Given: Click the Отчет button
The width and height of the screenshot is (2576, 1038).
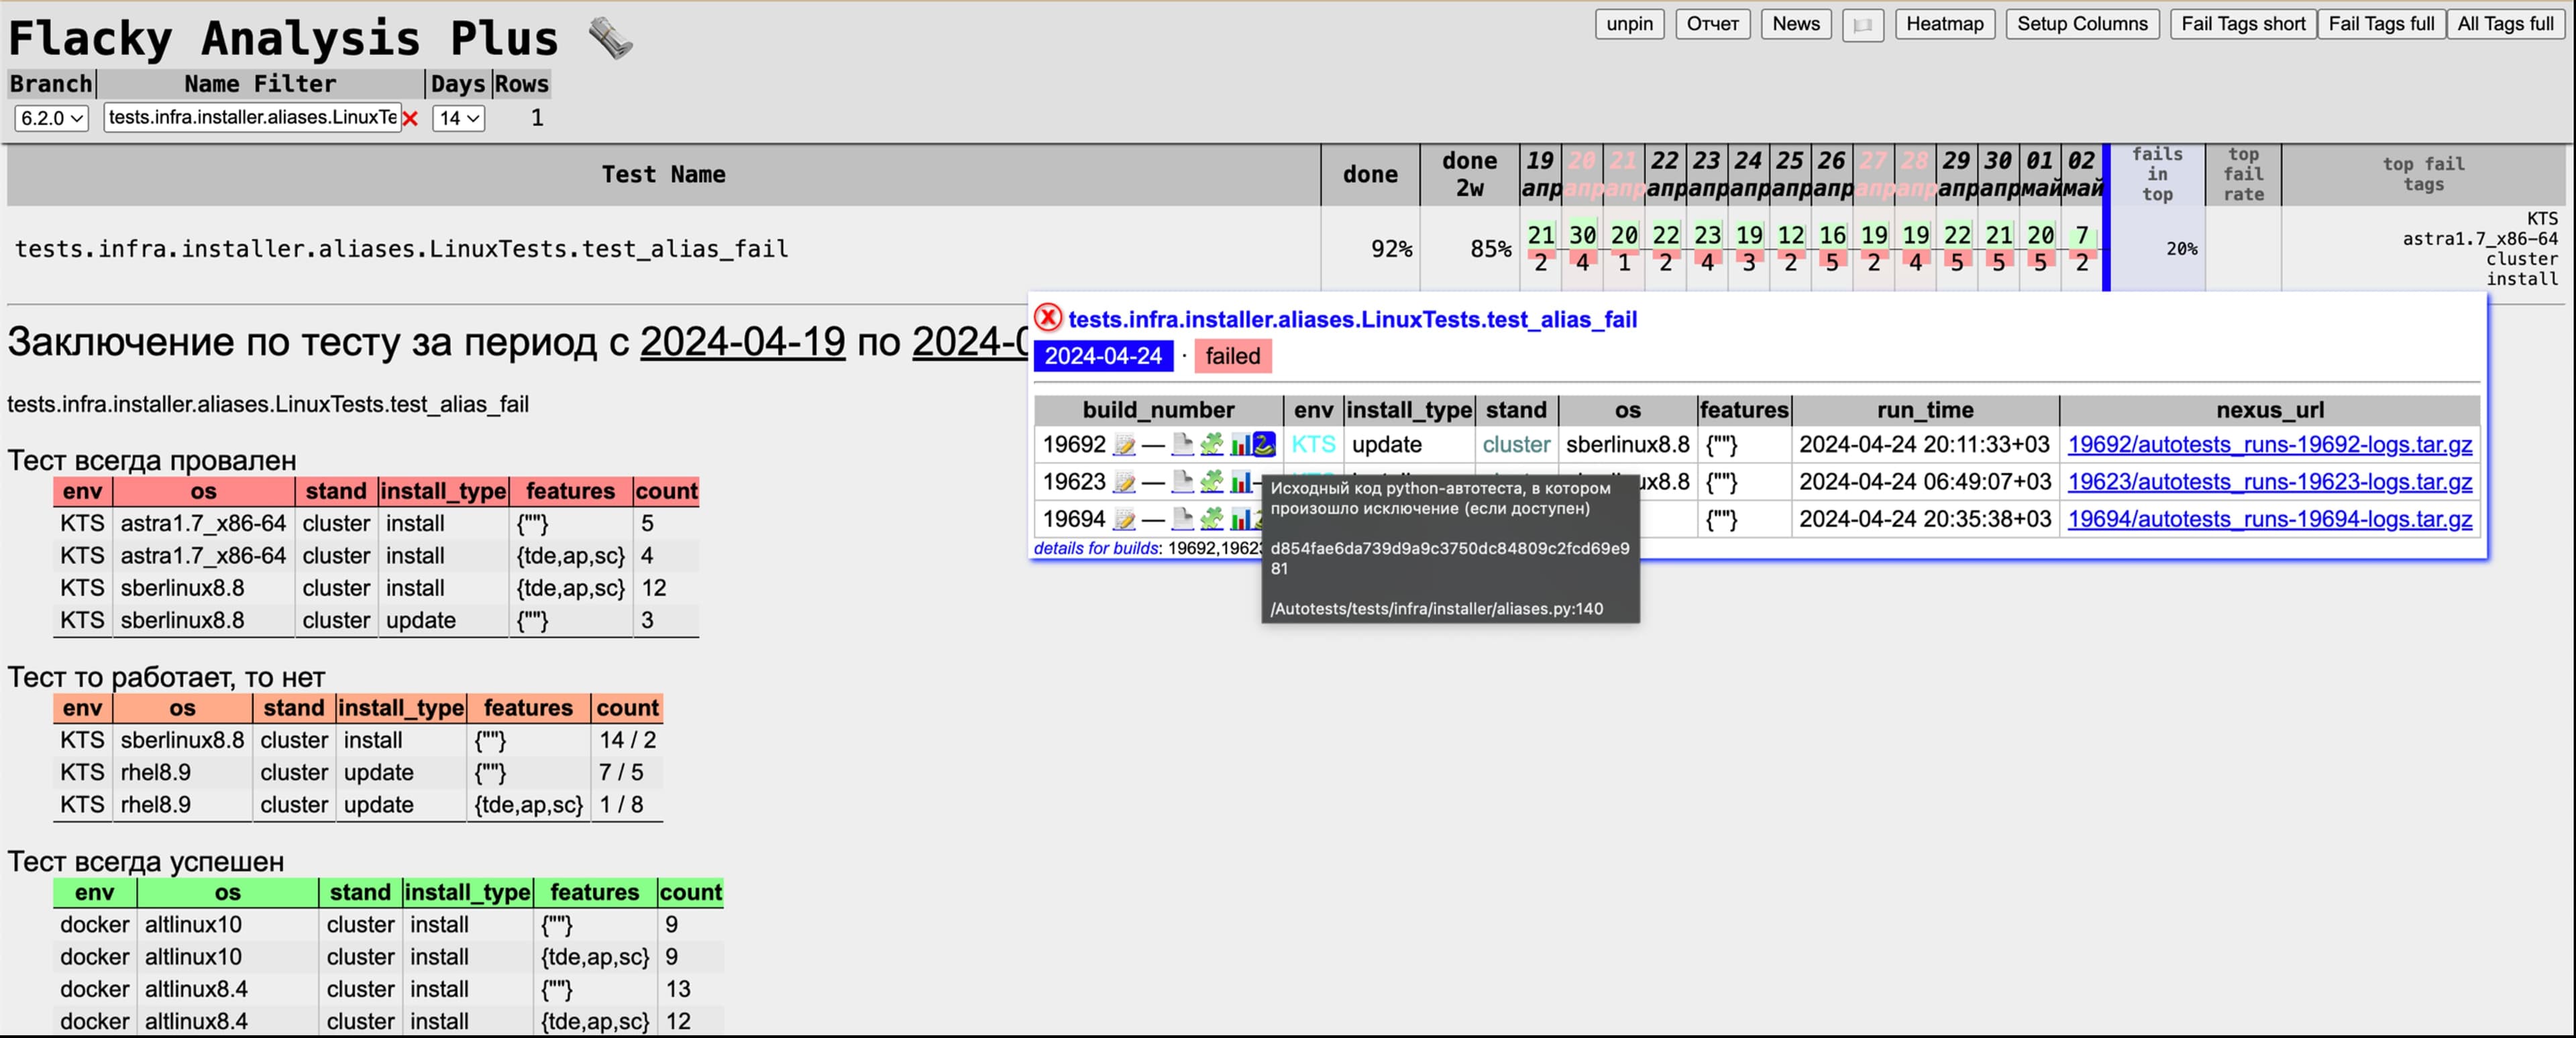Looking at the screenshot, I should point(1712,24).
